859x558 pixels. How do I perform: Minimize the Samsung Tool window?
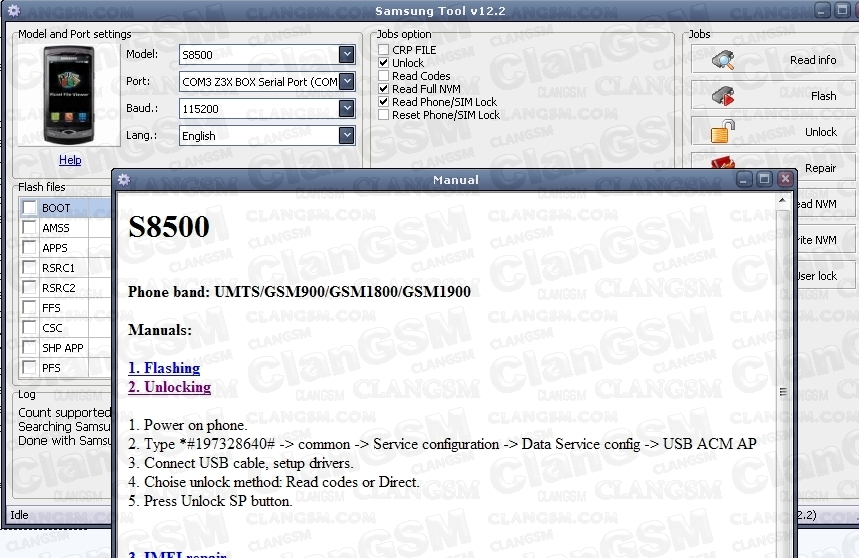click(822, 10)
